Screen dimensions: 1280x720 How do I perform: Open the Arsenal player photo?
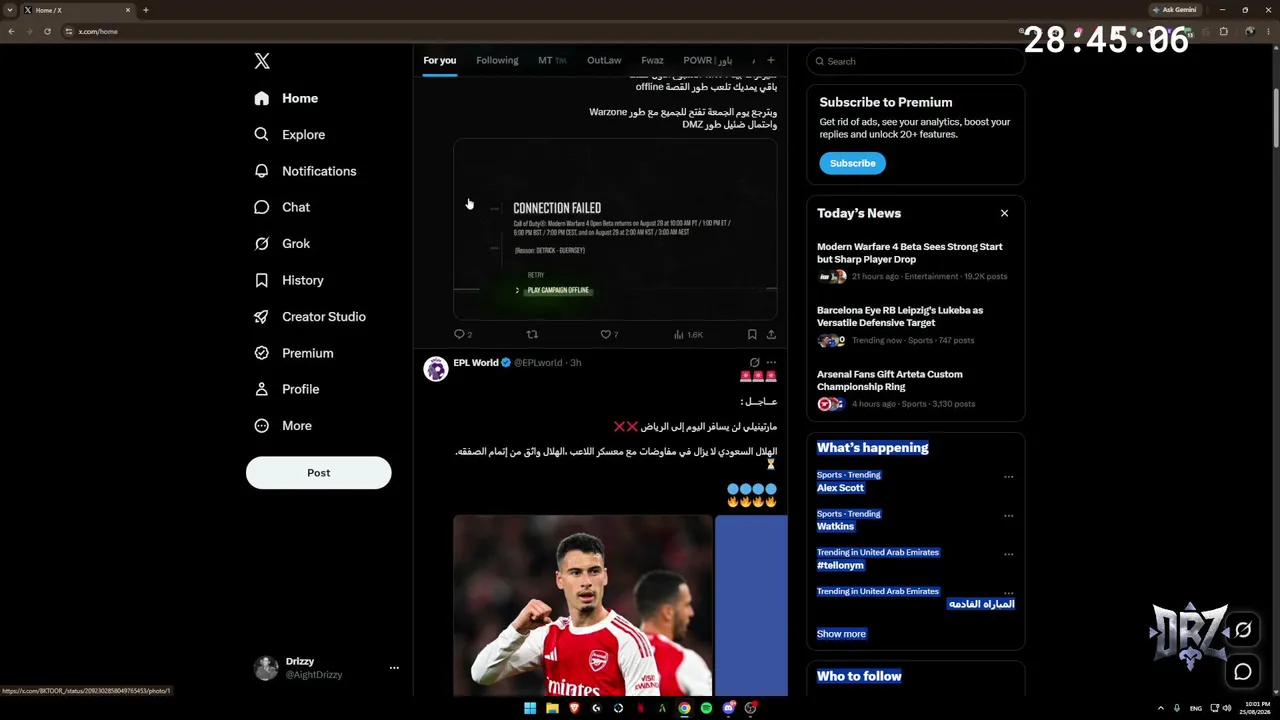coord(583,605)
